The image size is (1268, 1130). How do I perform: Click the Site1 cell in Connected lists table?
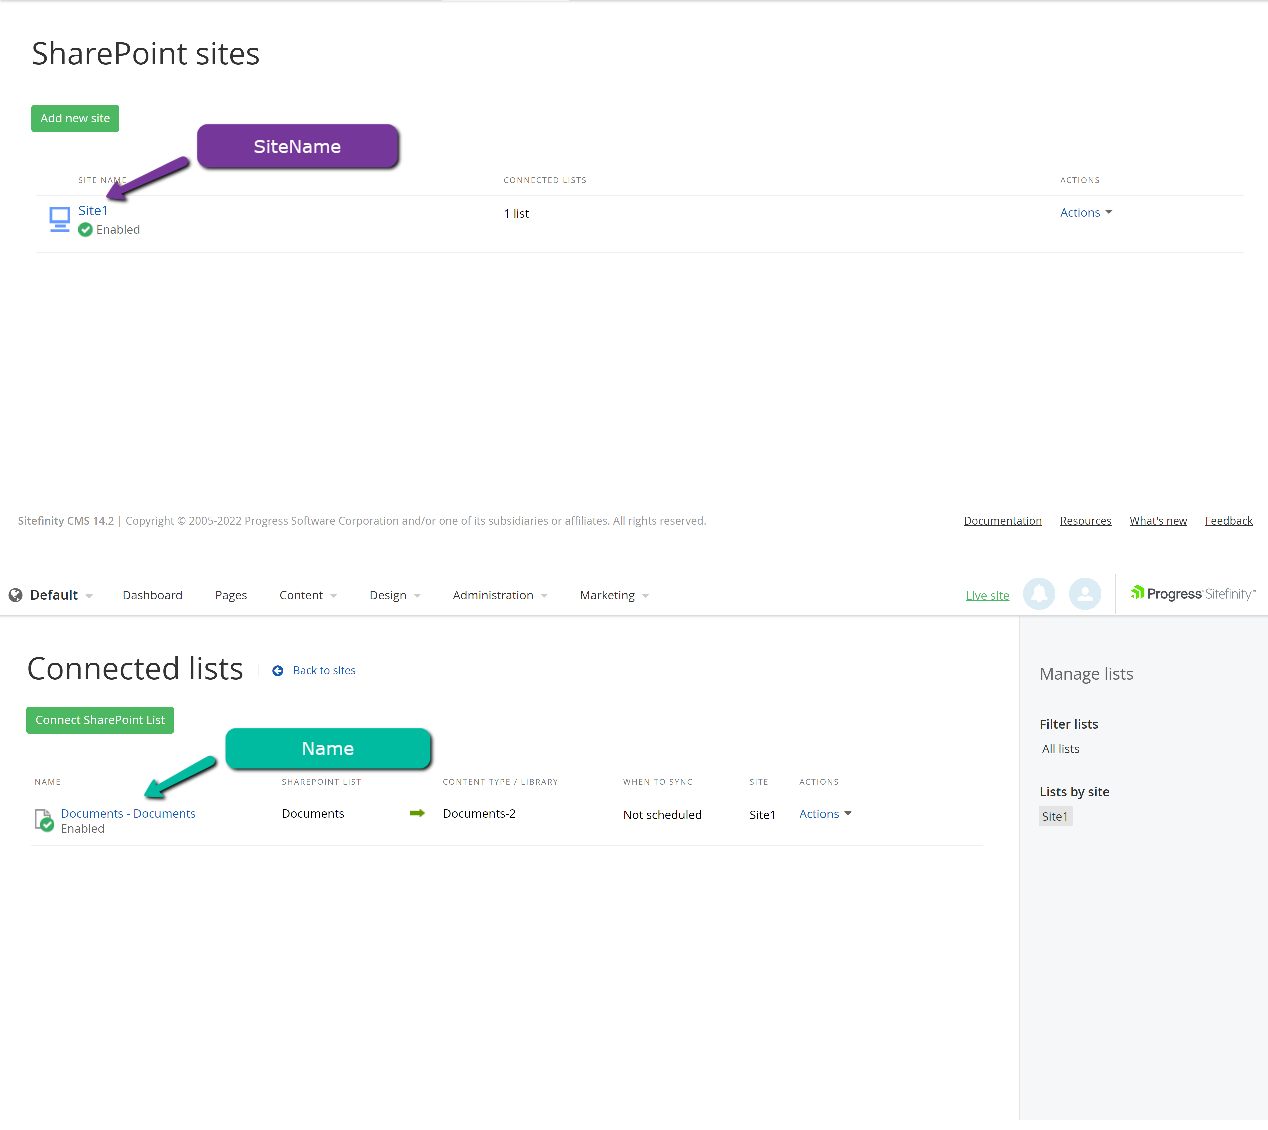point(762,815)
